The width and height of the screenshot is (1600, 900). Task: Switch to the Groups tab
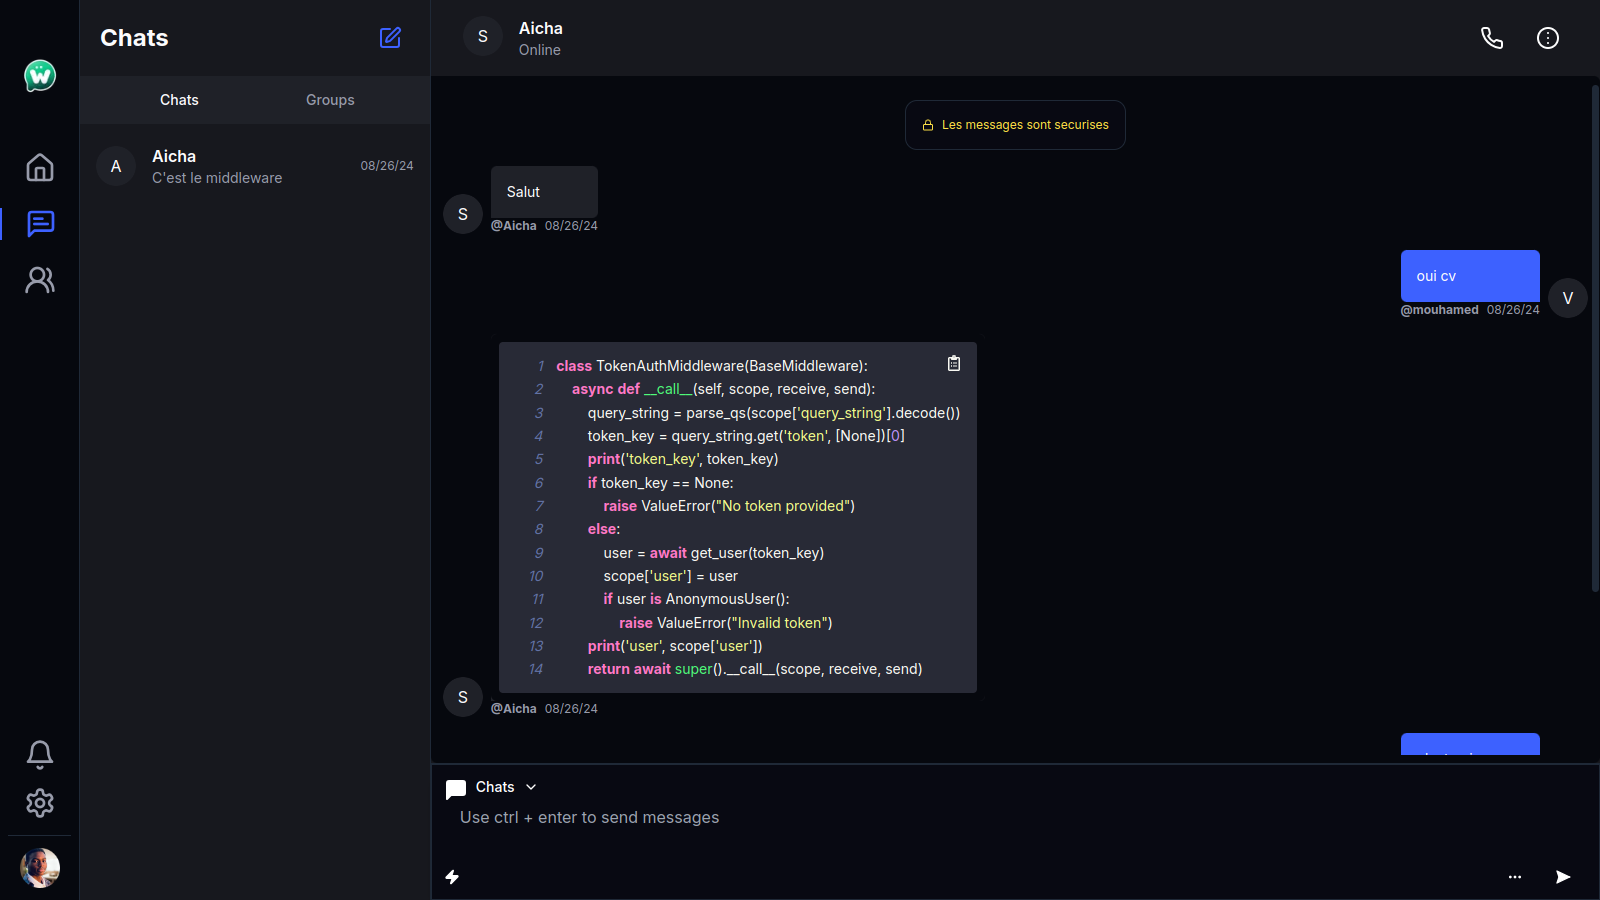point(330,99)
